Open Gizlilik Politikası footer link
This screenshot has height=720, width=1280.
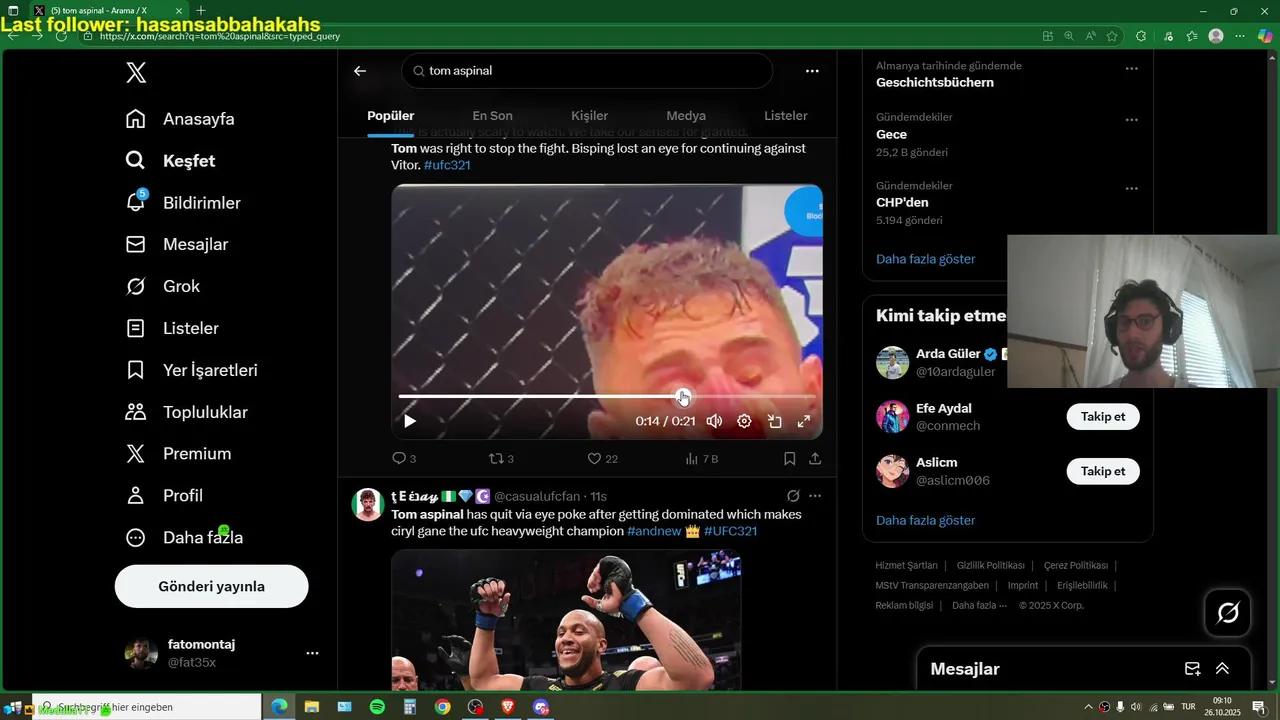[x=990, y=566]
